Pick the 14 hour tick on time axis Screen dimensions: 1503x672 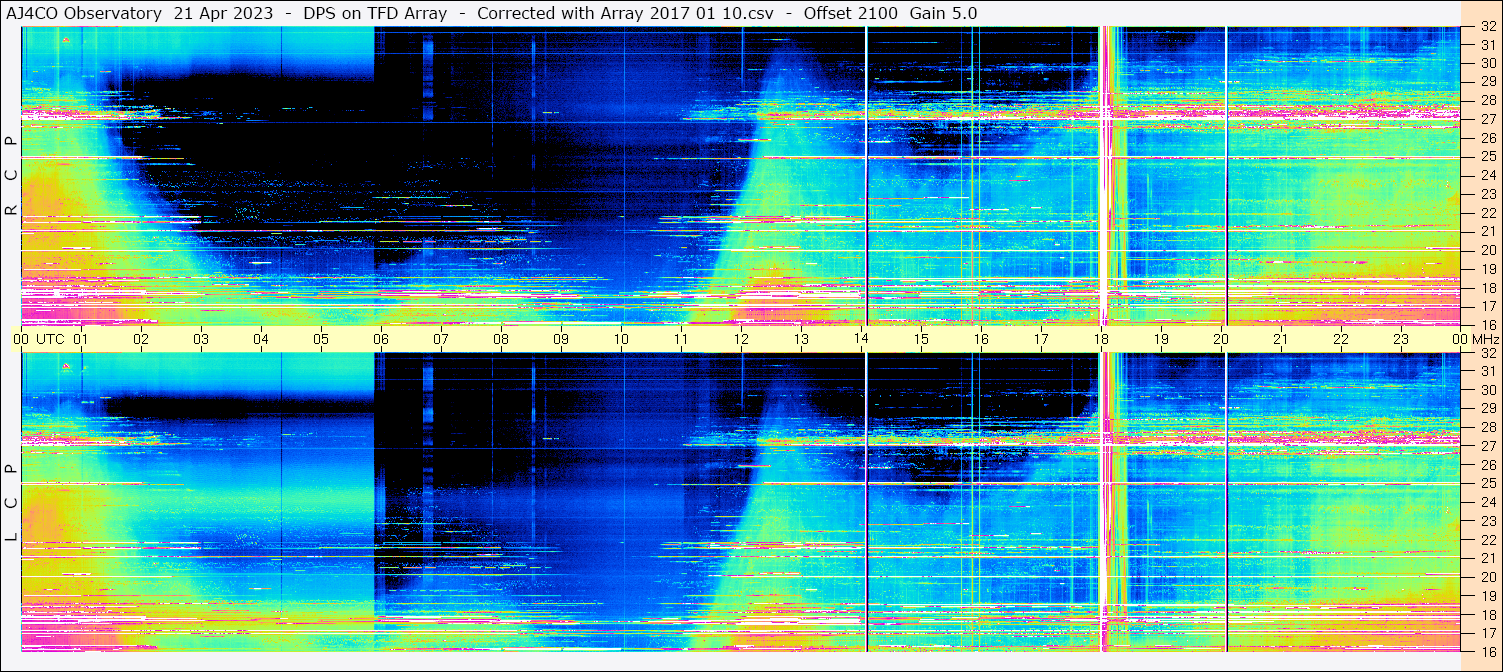pyautogui.click(x=860, y=339)
